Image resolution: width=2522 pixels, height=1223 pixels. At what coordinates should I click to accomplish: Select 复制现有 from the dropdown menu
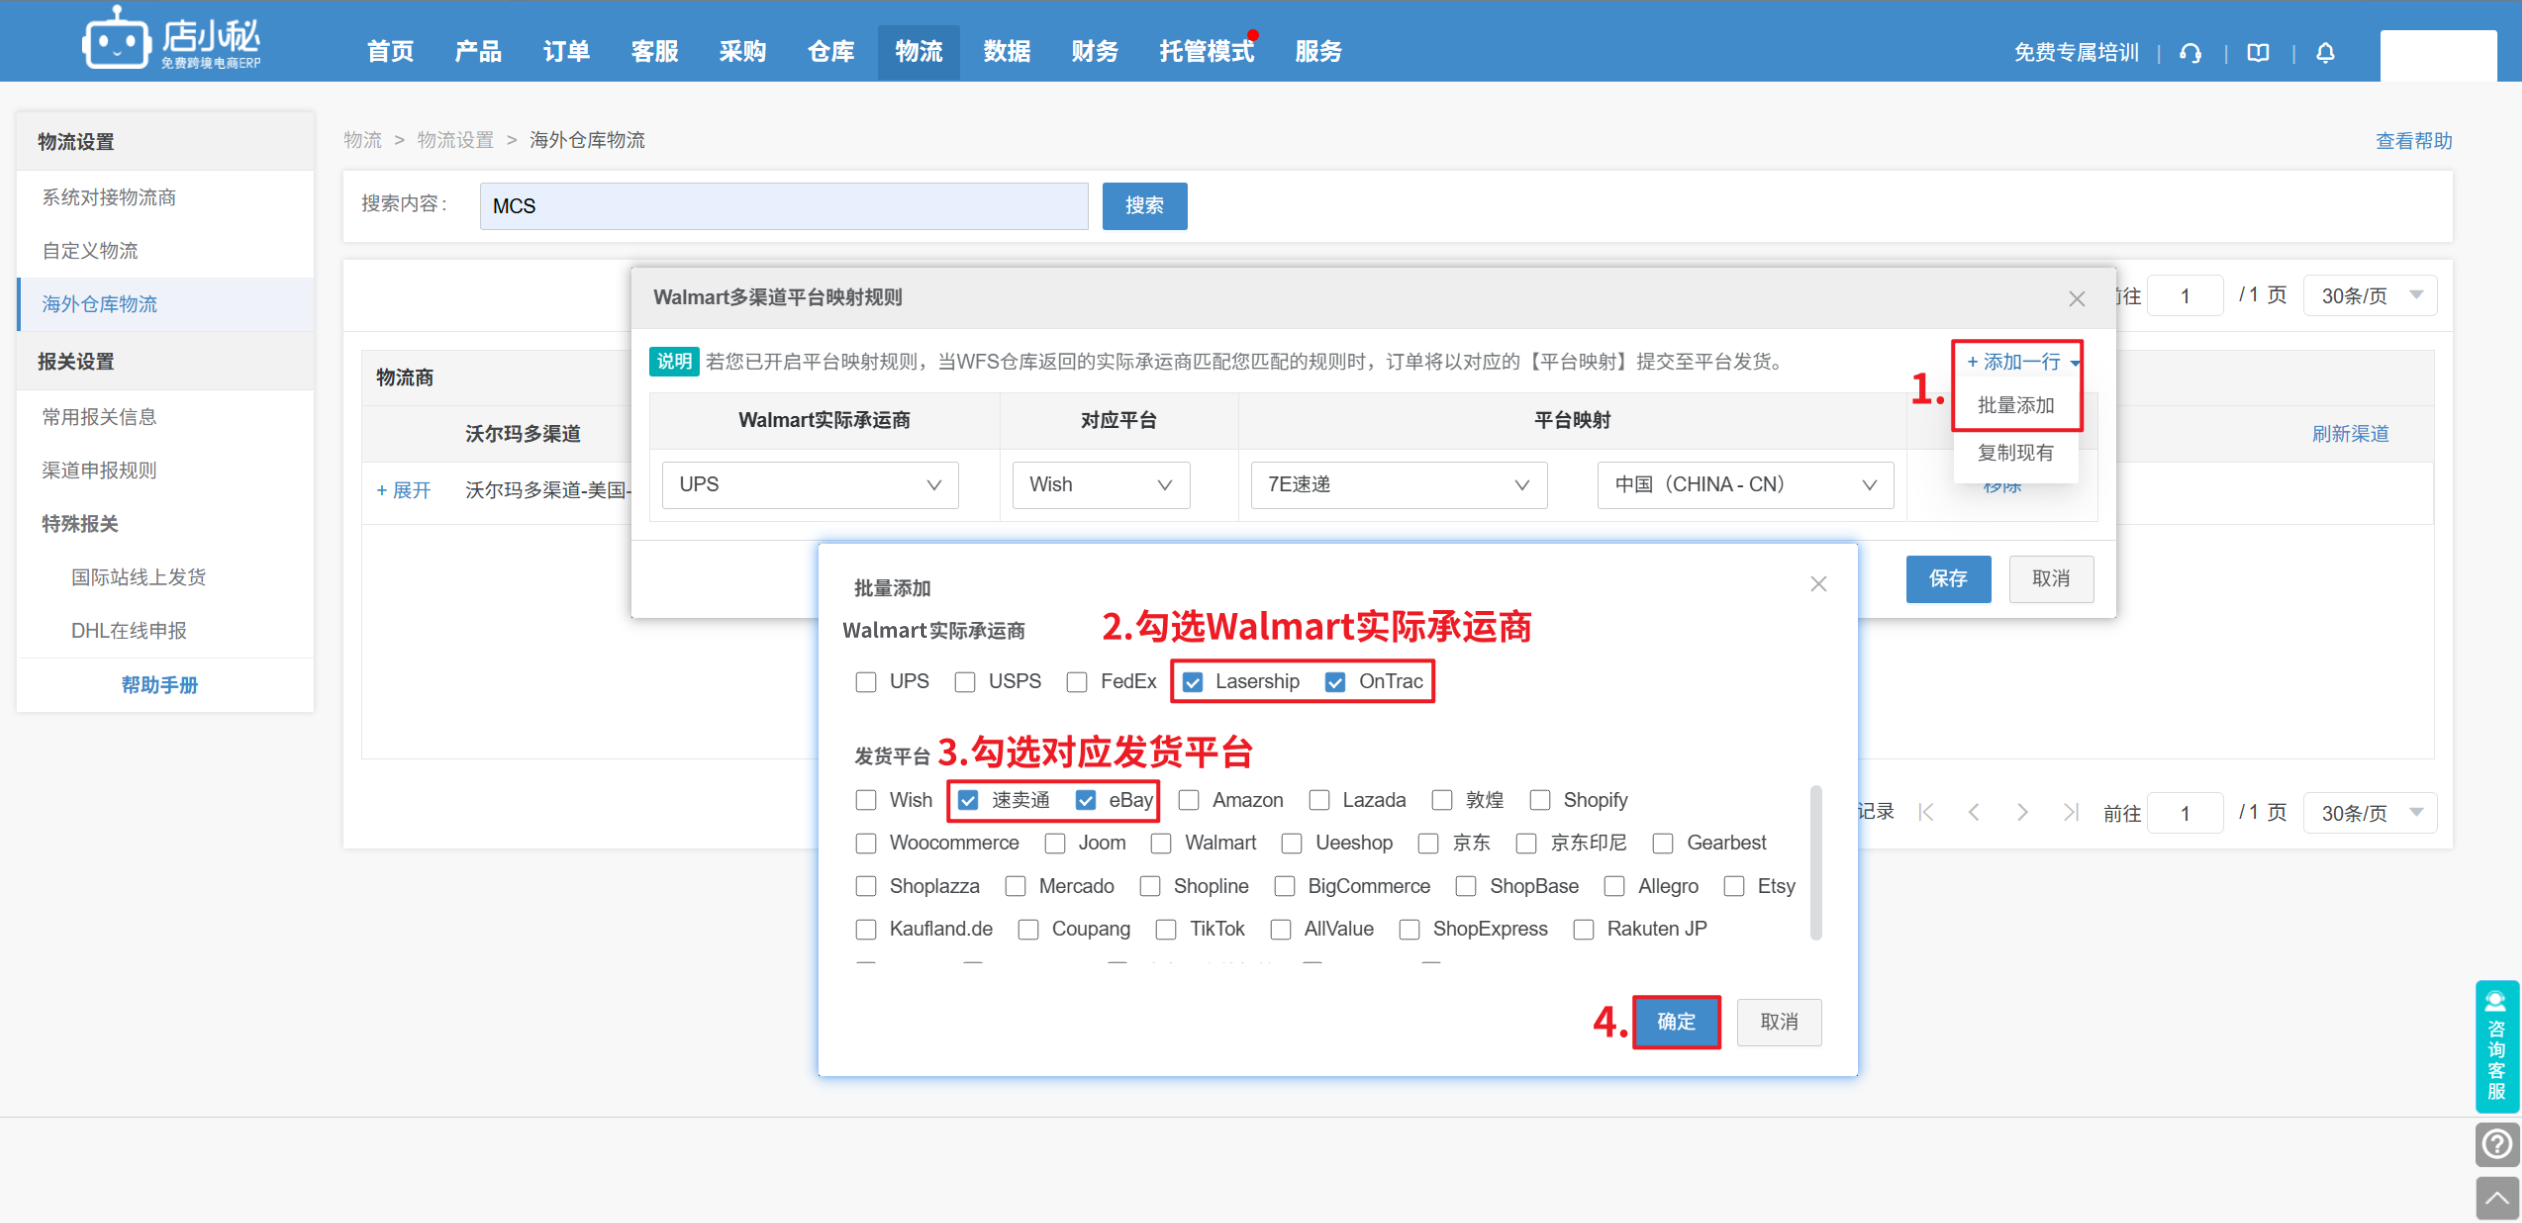[x=2016, y=453]
